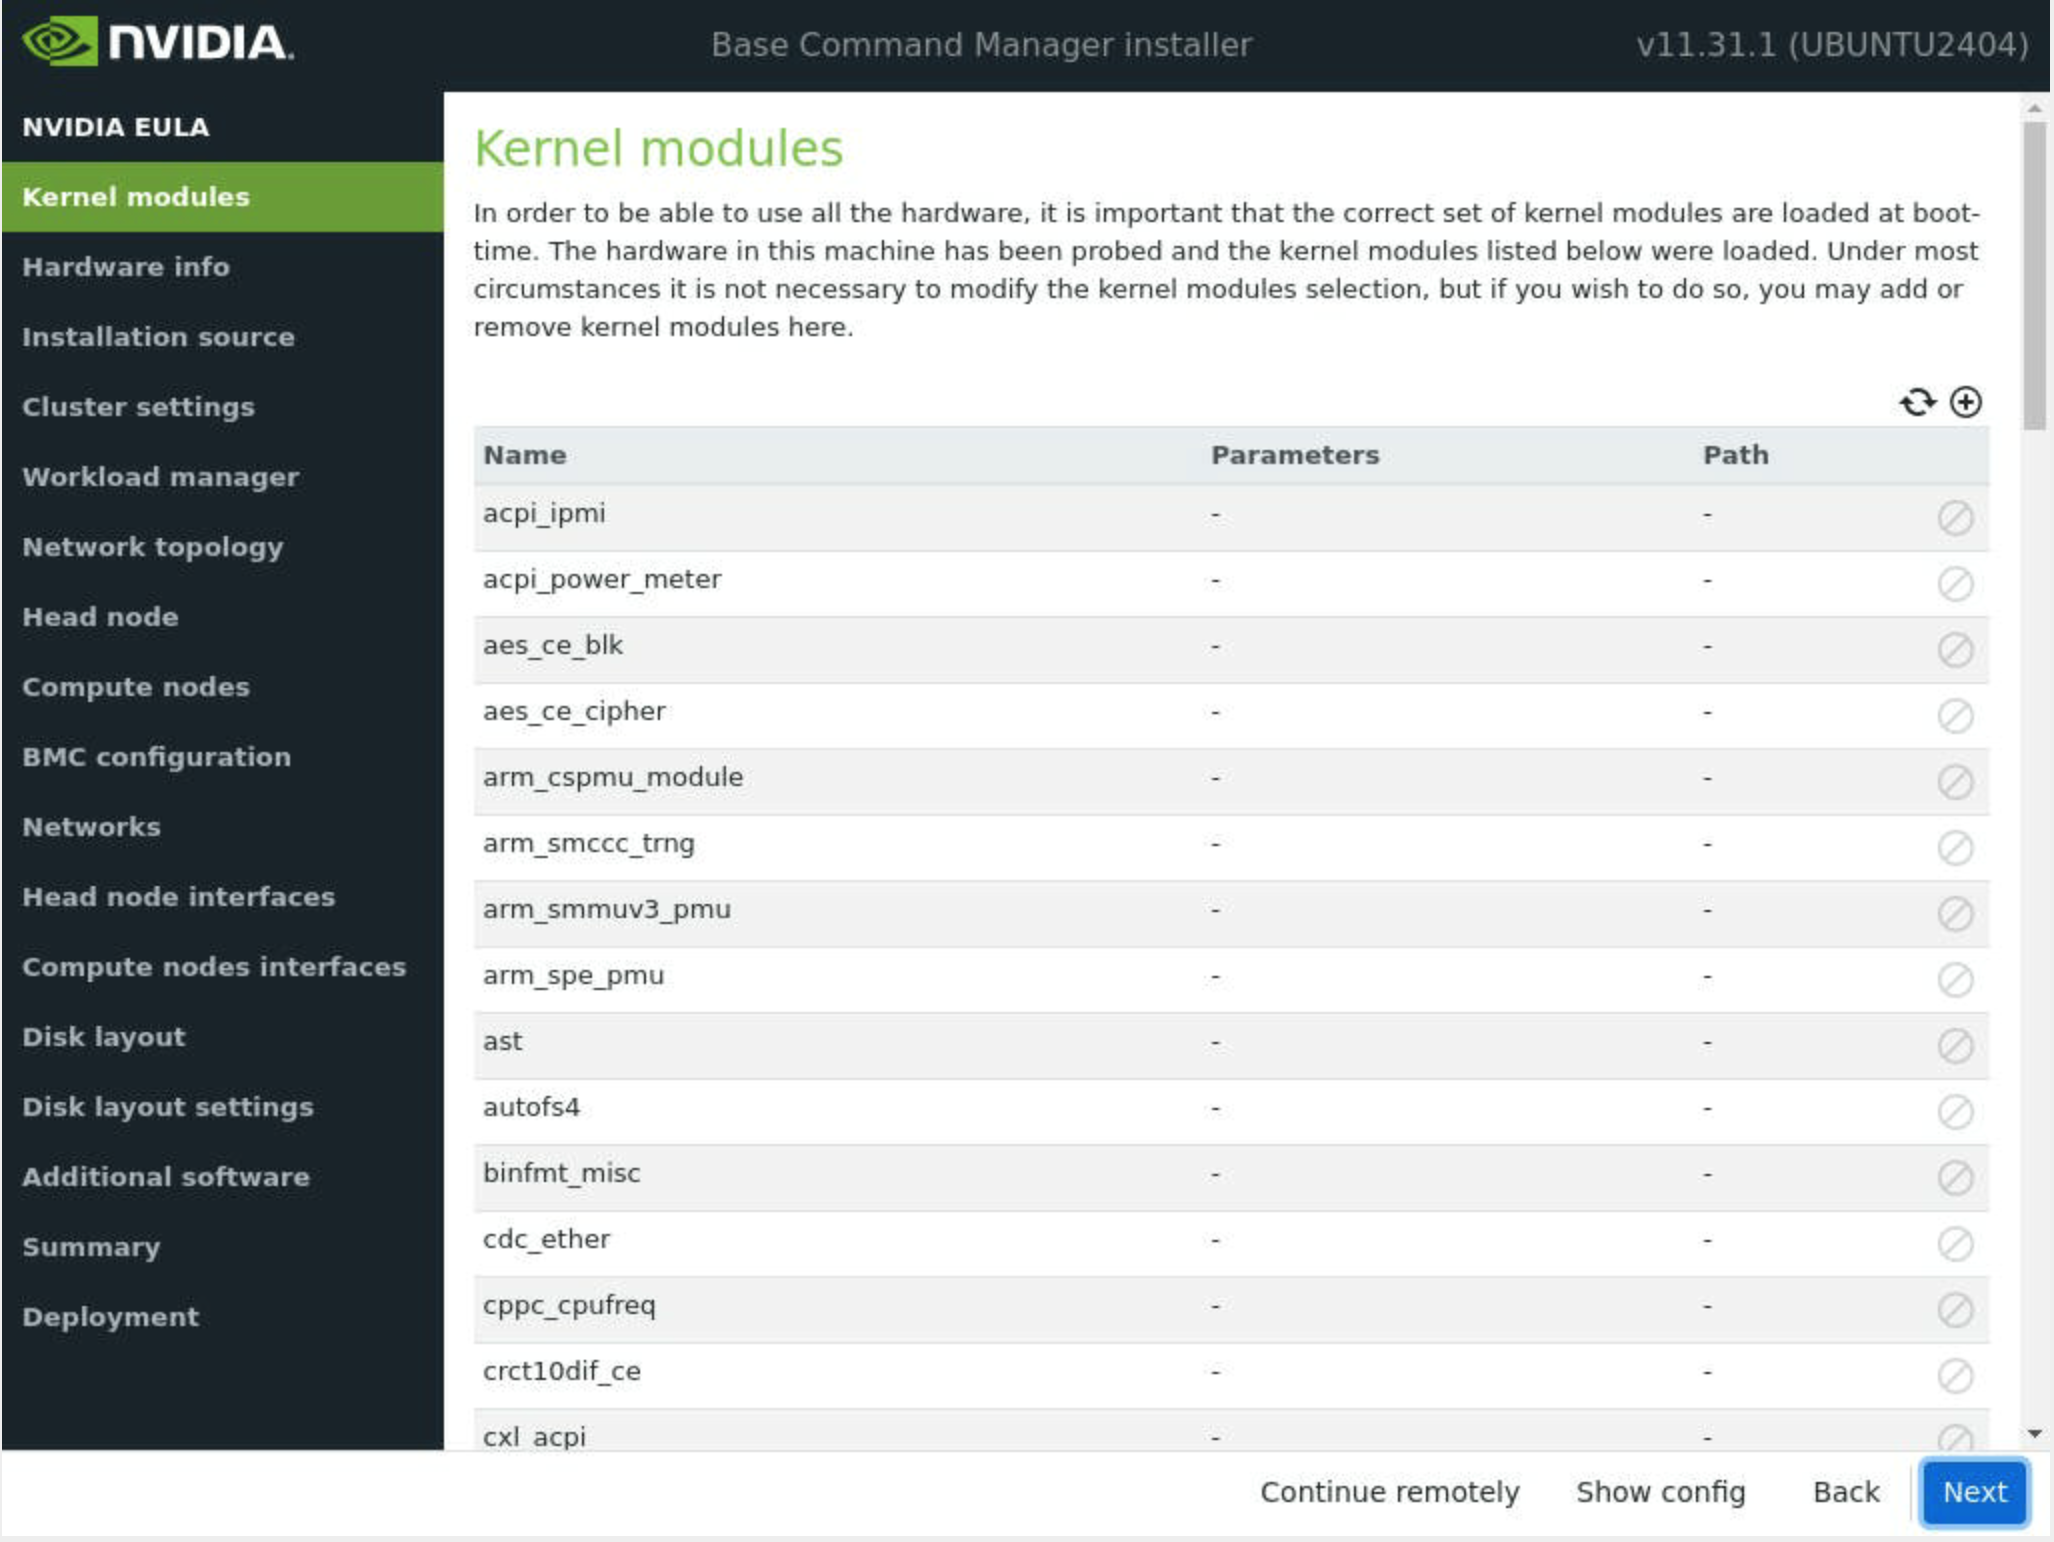Click the Back button

(1845, 1492)
